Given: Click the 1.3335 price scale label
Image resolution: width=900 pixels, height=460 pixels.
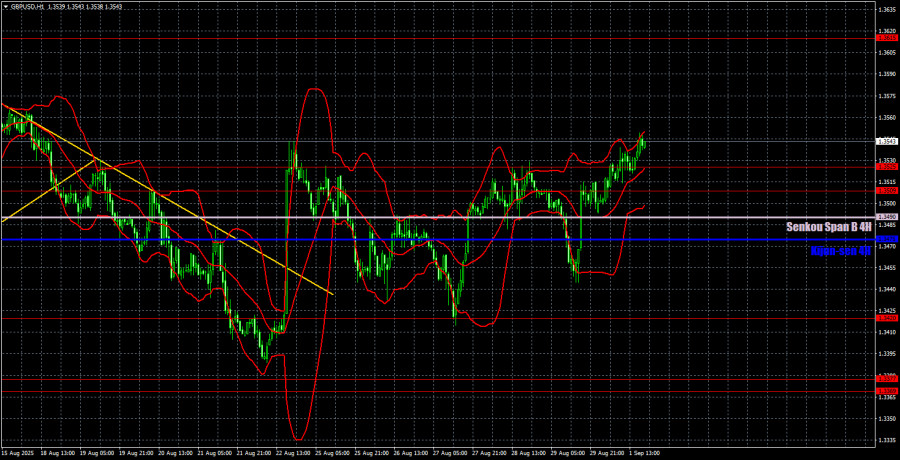Looking at the screenshot, I should coord(886,440).
